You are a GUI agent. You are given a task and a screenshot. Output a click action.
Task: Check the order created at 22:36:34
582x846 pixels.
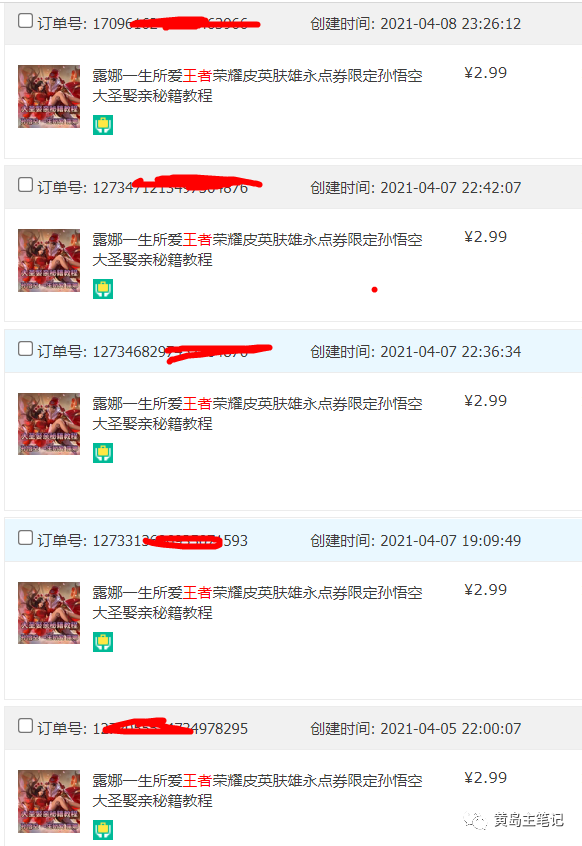point(25,349)
